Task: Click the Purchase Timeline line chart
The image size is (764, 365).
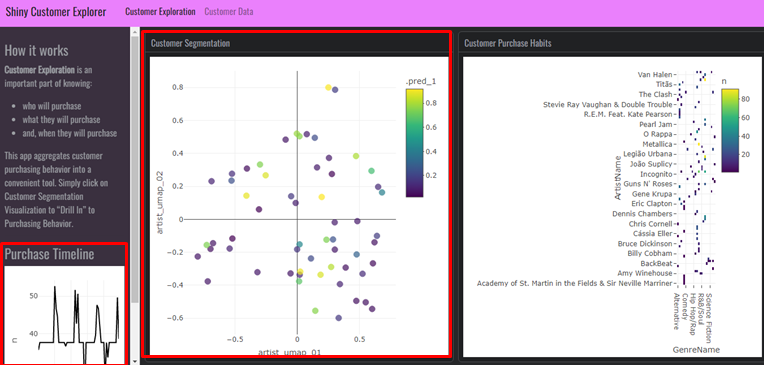Action: point(64,315)
